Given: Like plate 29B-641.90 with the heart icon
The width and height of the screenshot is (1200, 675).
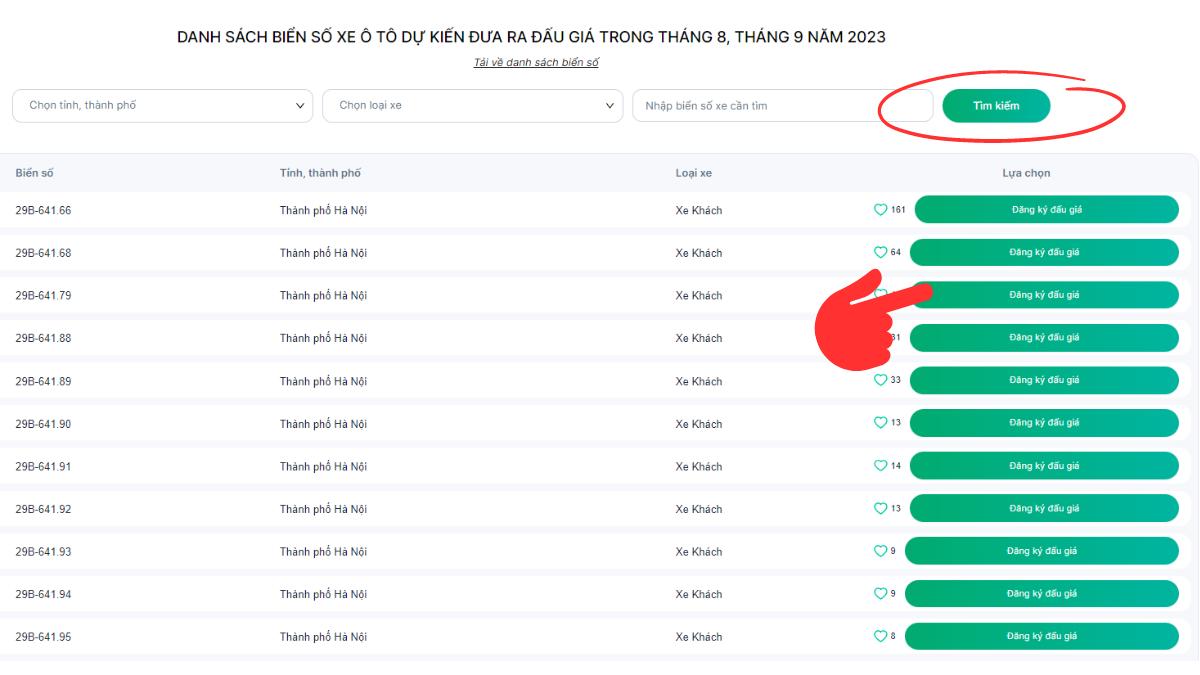Looking at the screenshot, I should click(880, 423).
